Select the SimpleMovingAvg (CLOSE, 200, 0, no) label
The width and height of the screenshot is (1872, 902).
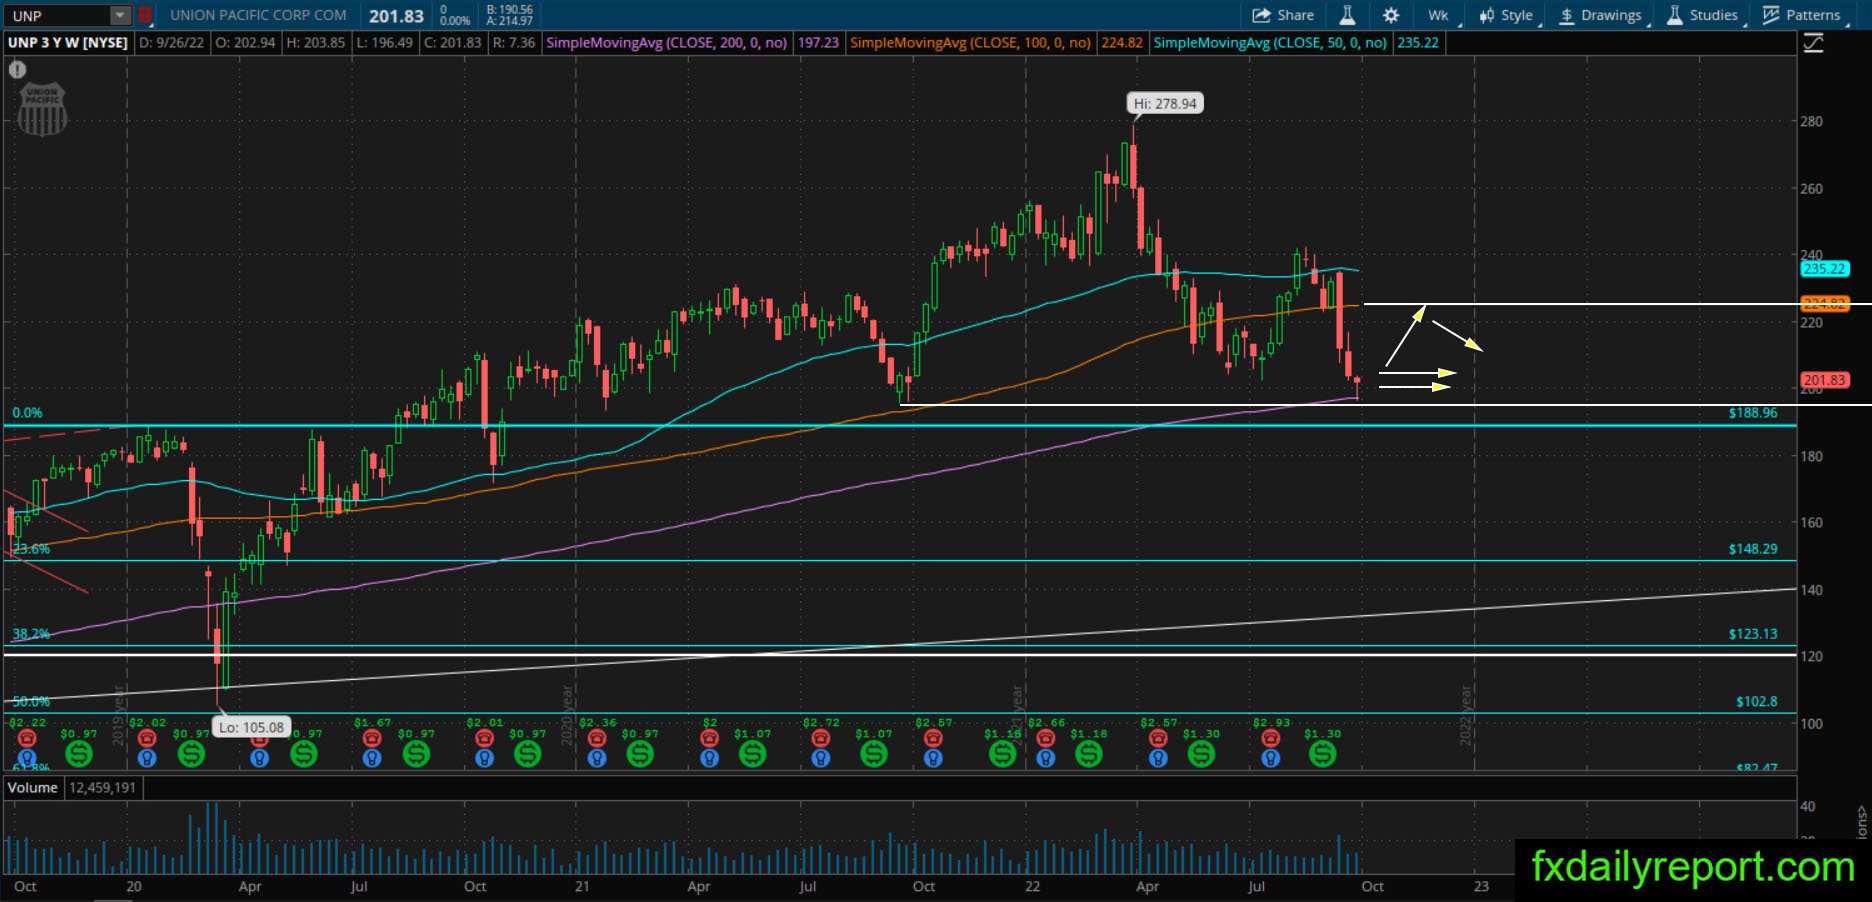[x=666, y=43]
